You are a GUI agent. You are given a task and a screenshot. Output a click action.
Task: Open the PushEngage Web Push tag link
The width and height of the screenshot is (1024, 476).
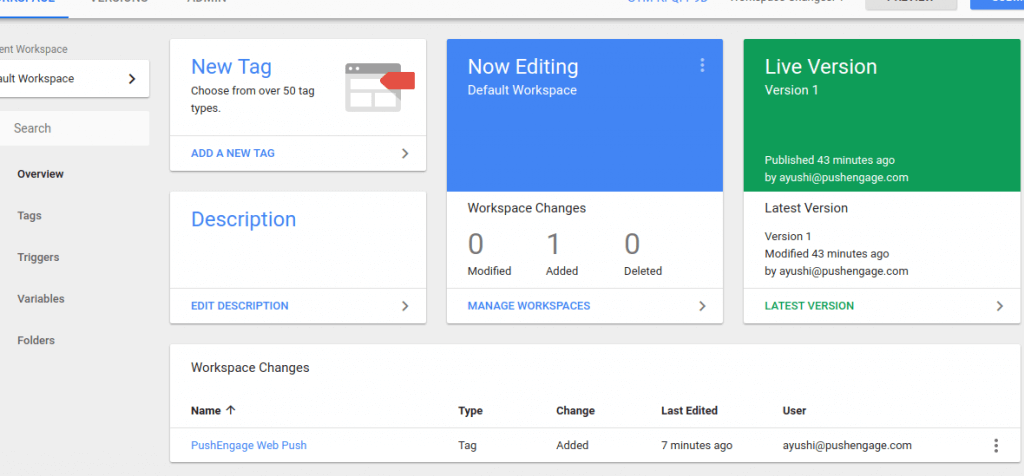coord(249,445)
